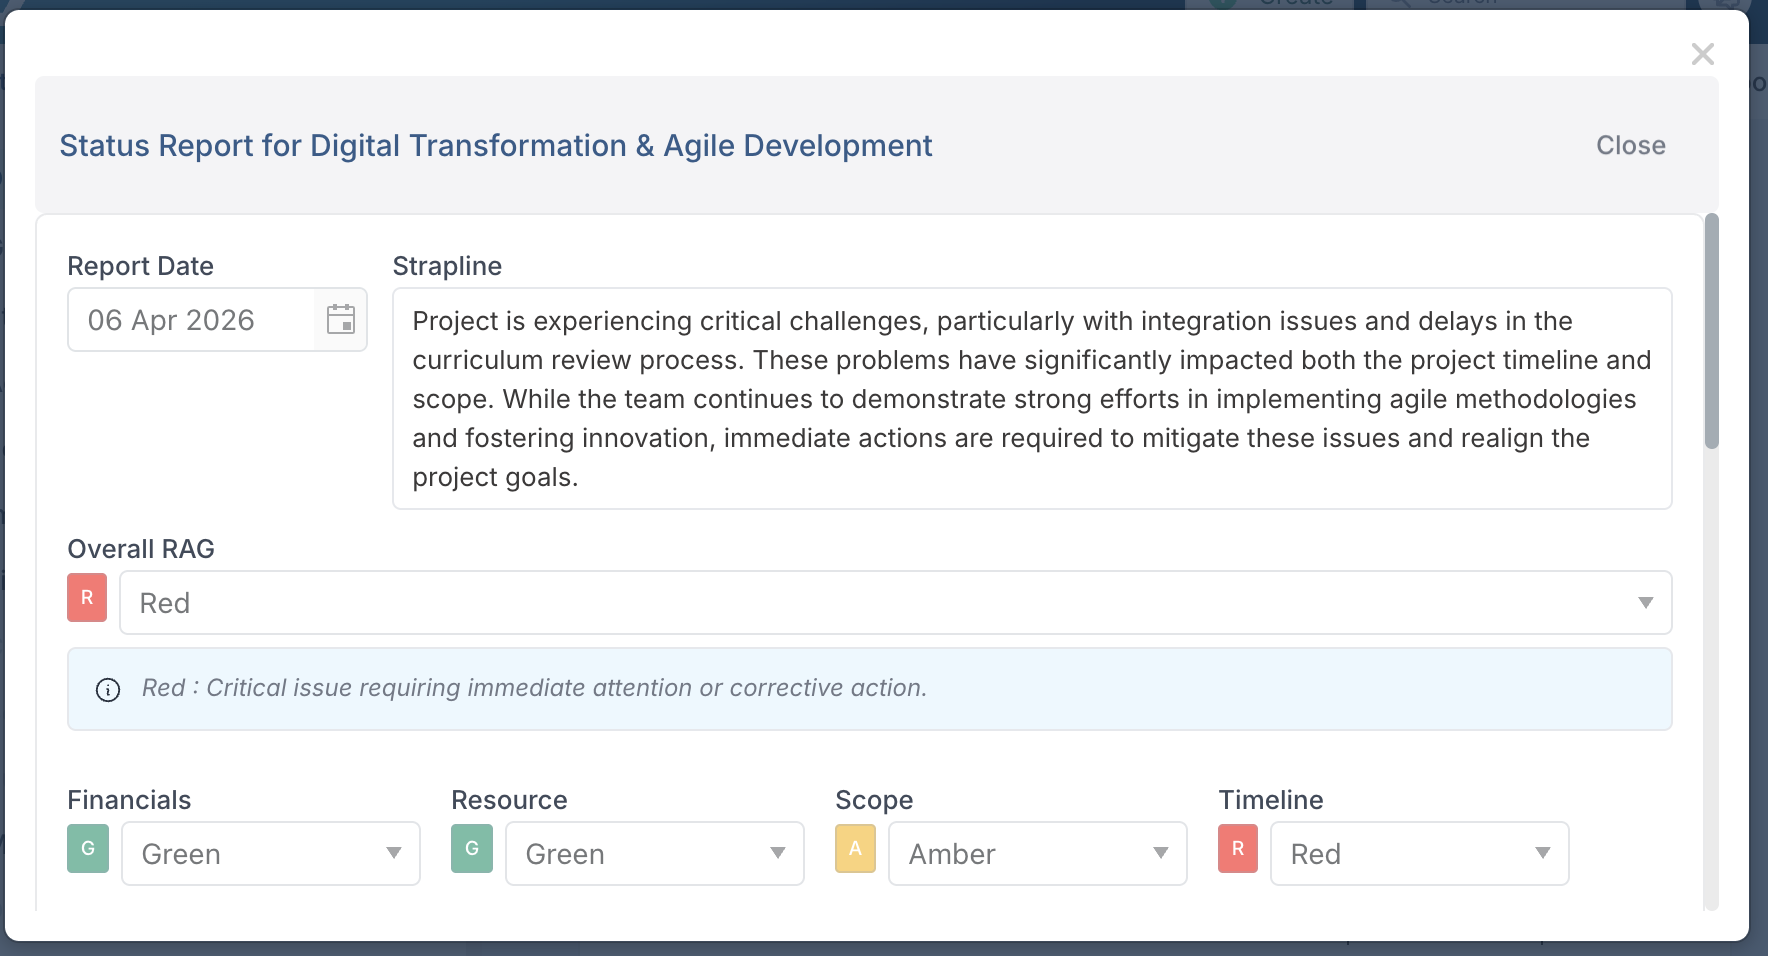1768x956 pixels.
Task: Click the green G badge under Resource
Action: coord(472,849)
